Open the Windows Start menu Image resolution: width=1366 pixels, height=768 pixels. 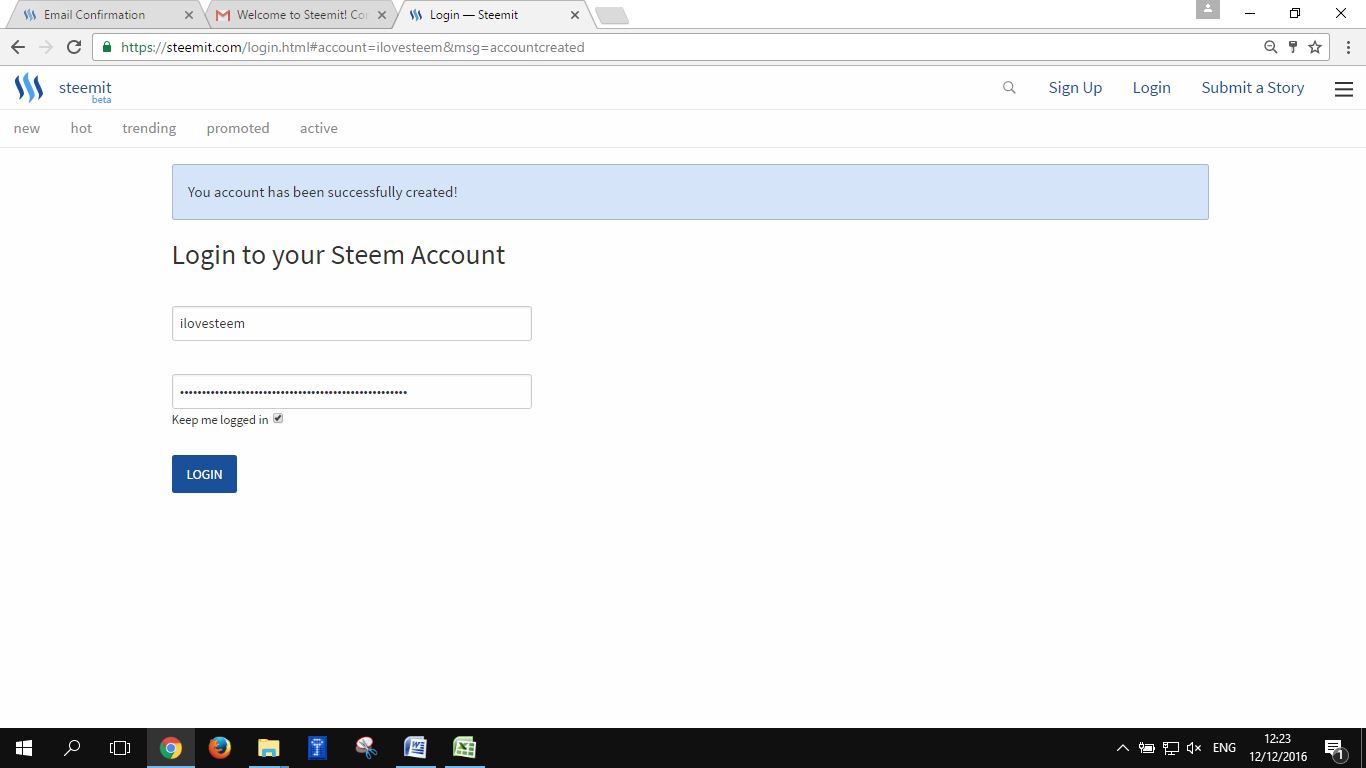point(24,748)
